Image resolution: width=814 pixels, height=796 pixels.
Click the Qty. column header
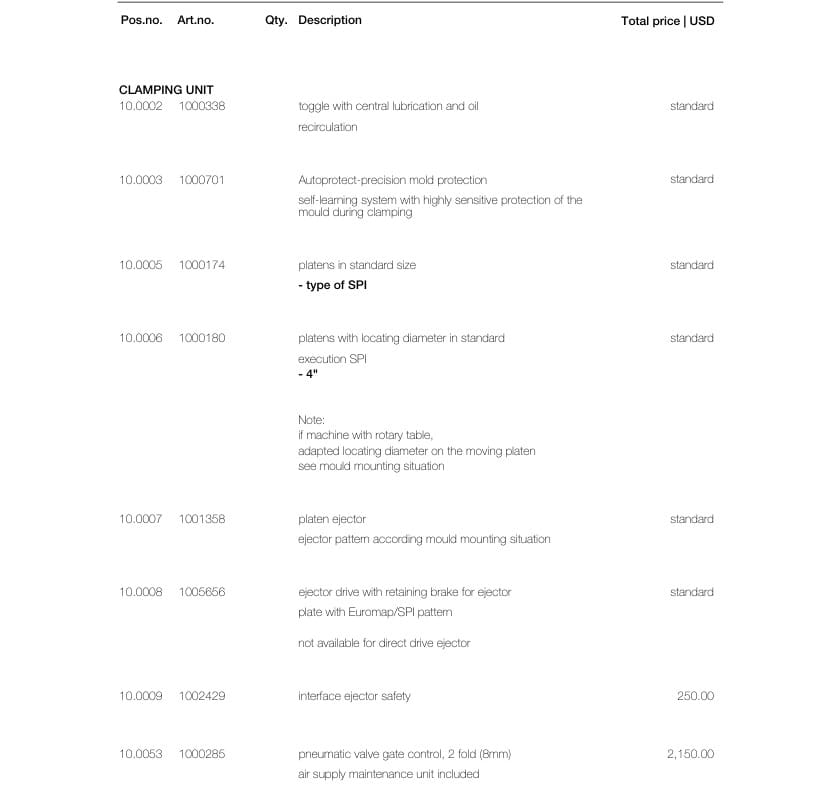pos(276,21)
